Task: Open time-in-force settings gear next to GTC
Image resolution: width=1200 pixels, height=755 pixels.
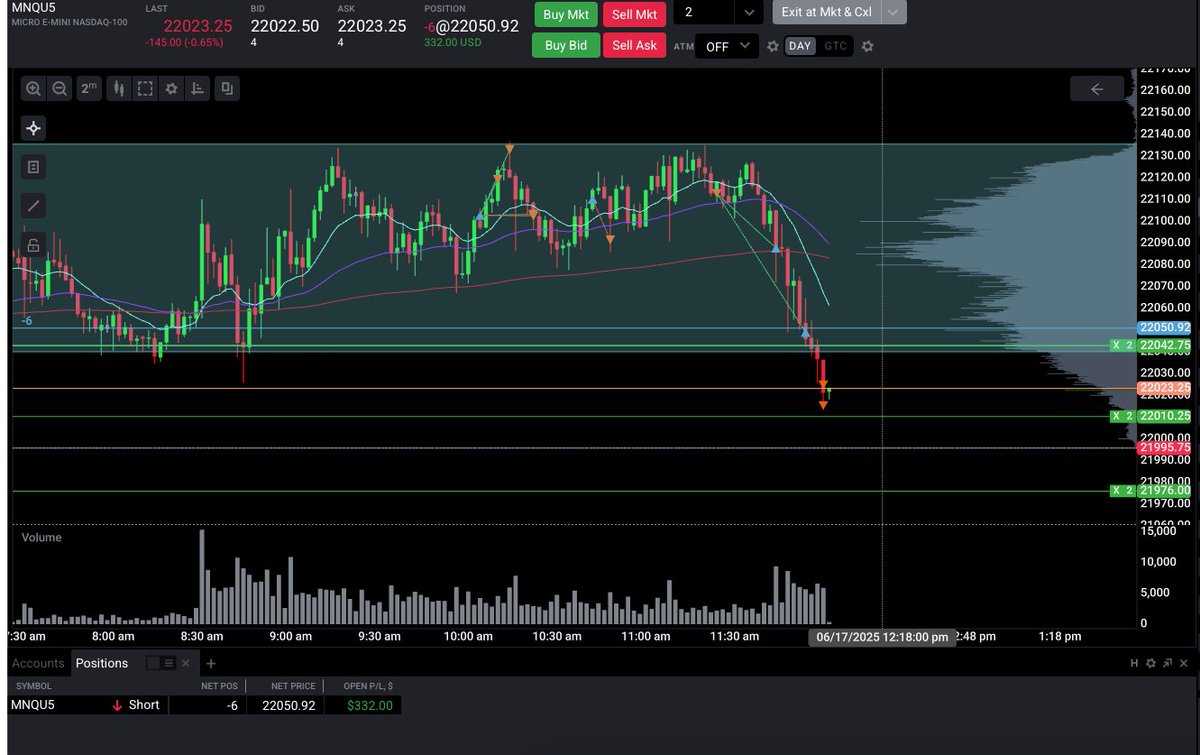Action: pos(867,46)
